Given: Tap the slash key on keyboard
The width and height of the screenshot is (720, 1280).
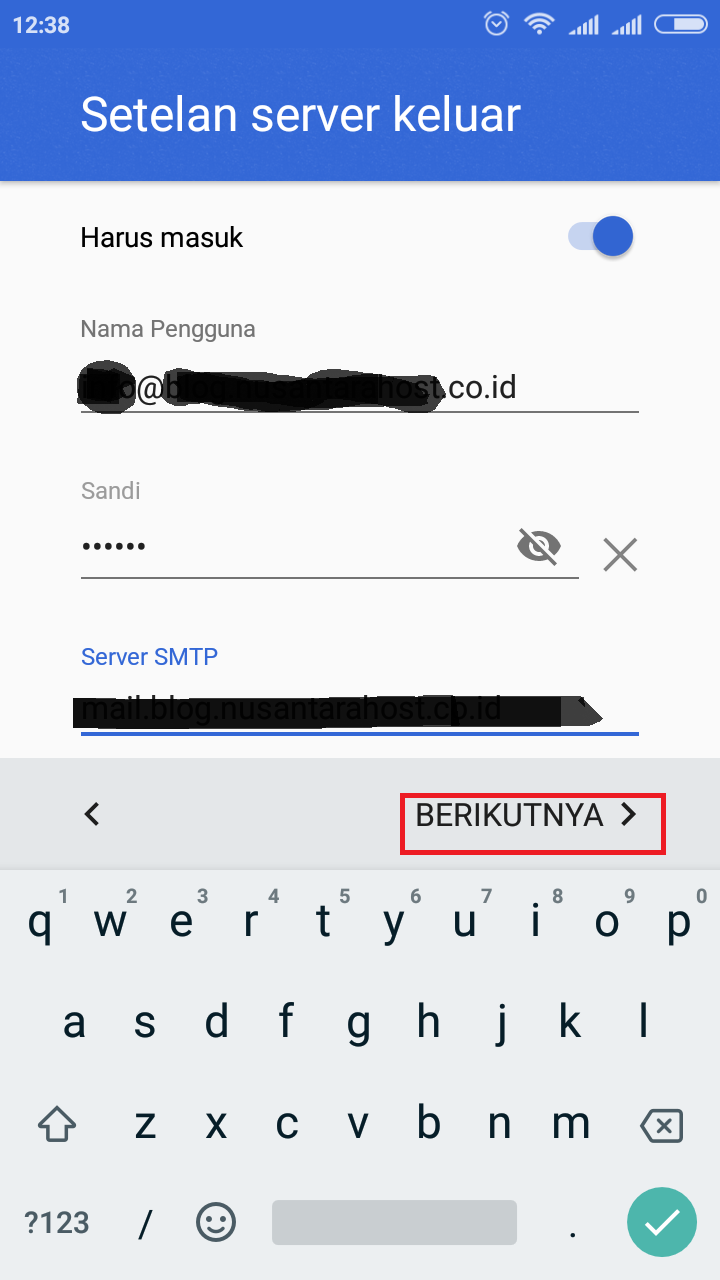Looking at the screenshot, I should (x=146, y=1222).
